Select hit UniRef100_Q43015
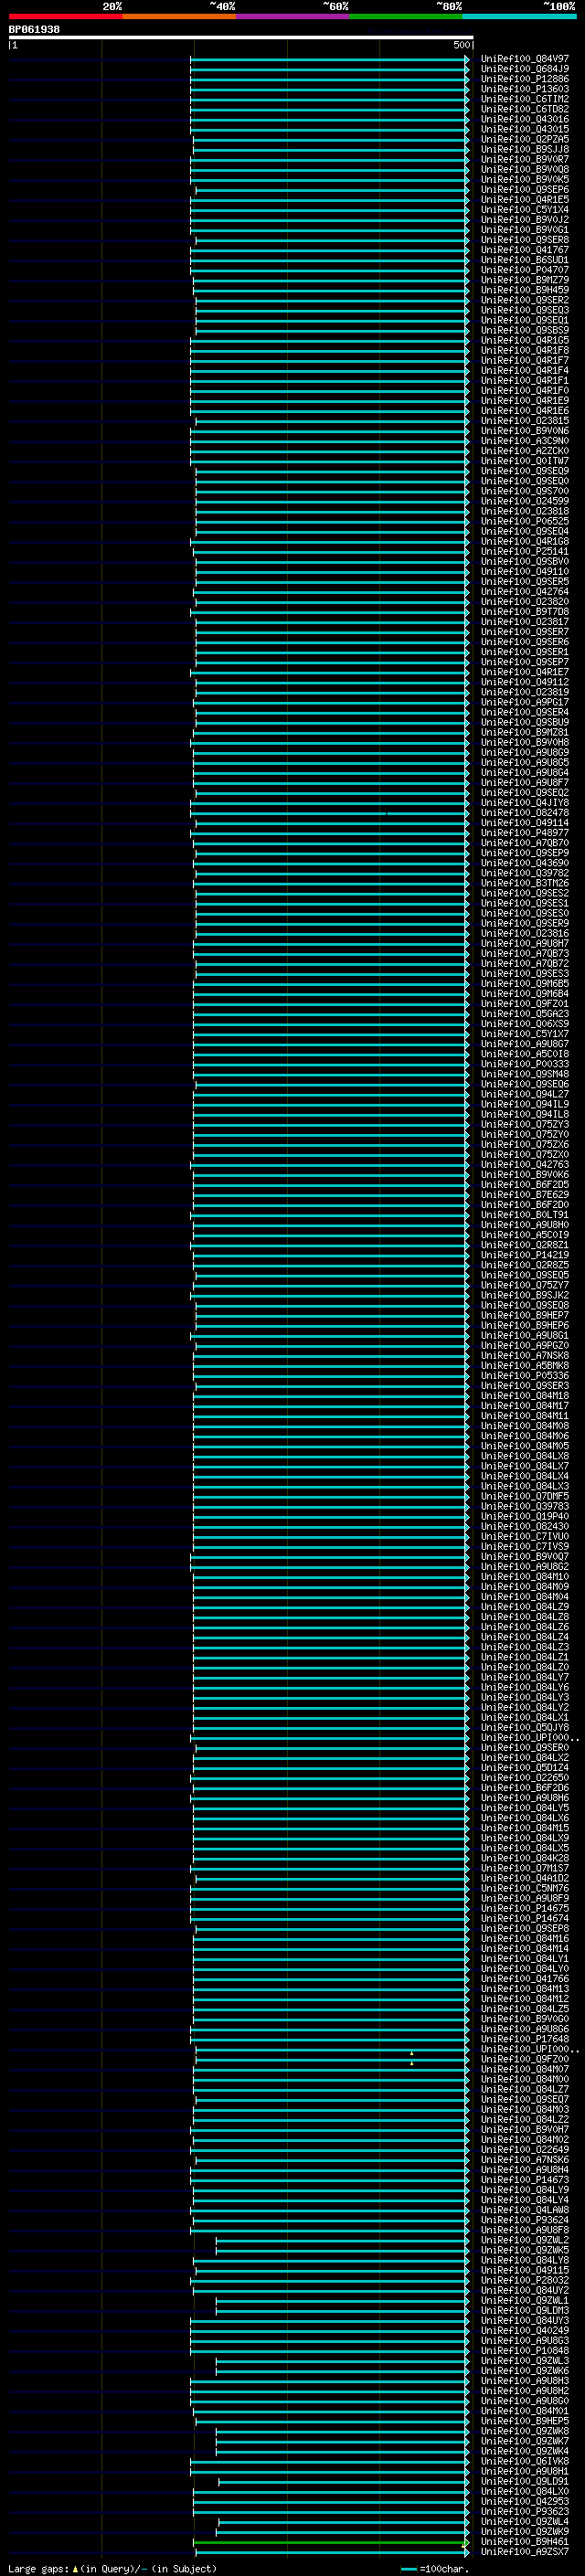585x2576 pixels. click(x=525, y=129)
